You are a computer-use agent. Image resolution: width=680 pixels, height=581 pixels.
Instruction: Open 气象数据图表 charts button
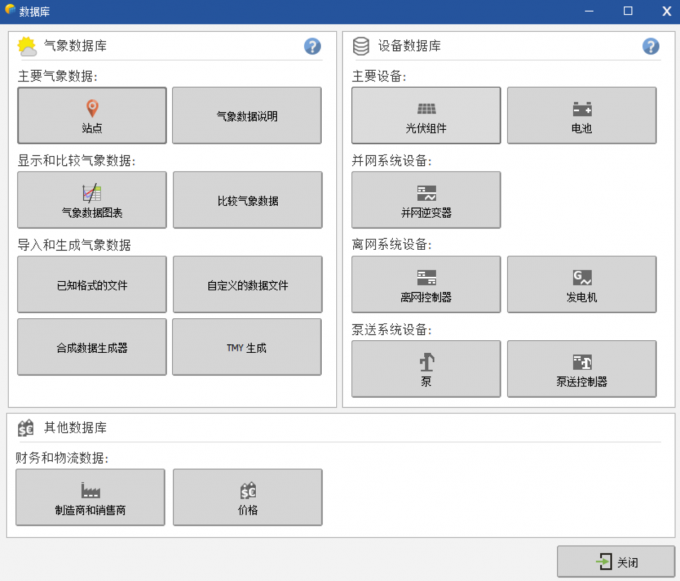coord(92,200)
